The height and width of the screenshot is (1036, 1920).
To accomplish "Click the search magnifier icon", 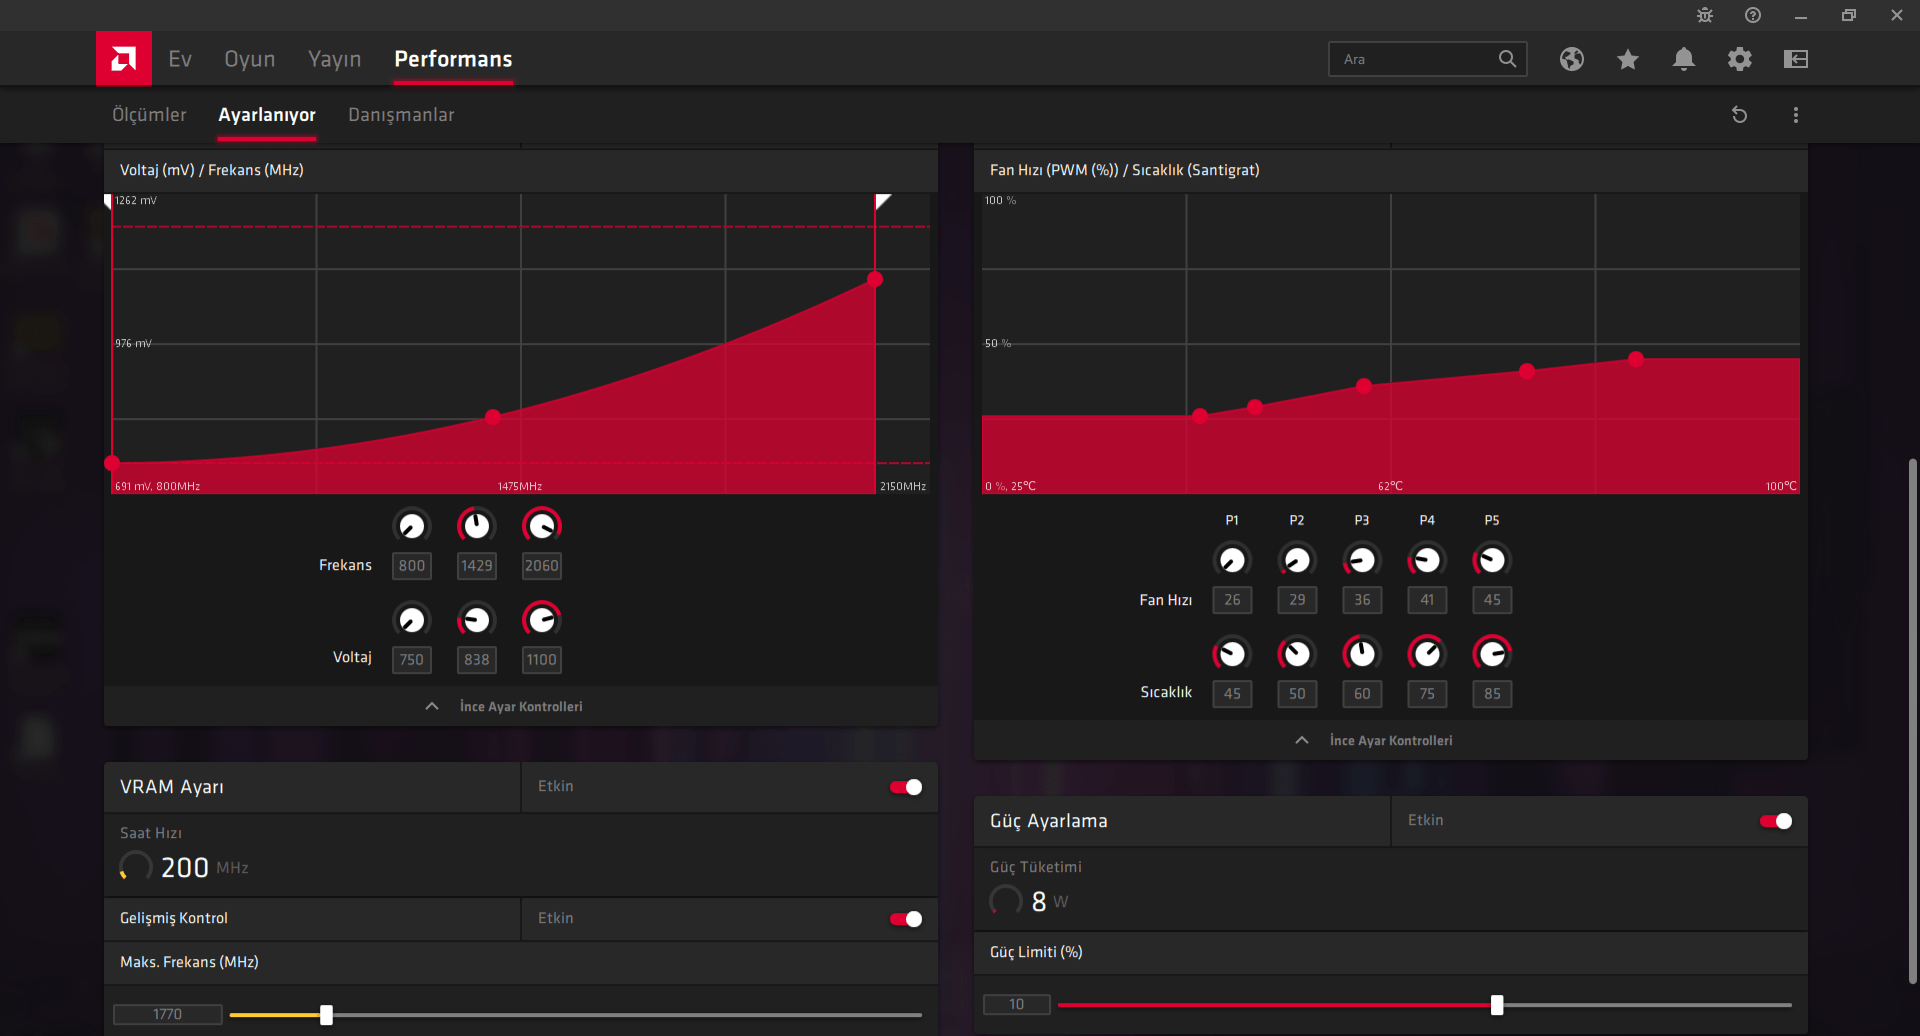I will (x=1507, y=59).
